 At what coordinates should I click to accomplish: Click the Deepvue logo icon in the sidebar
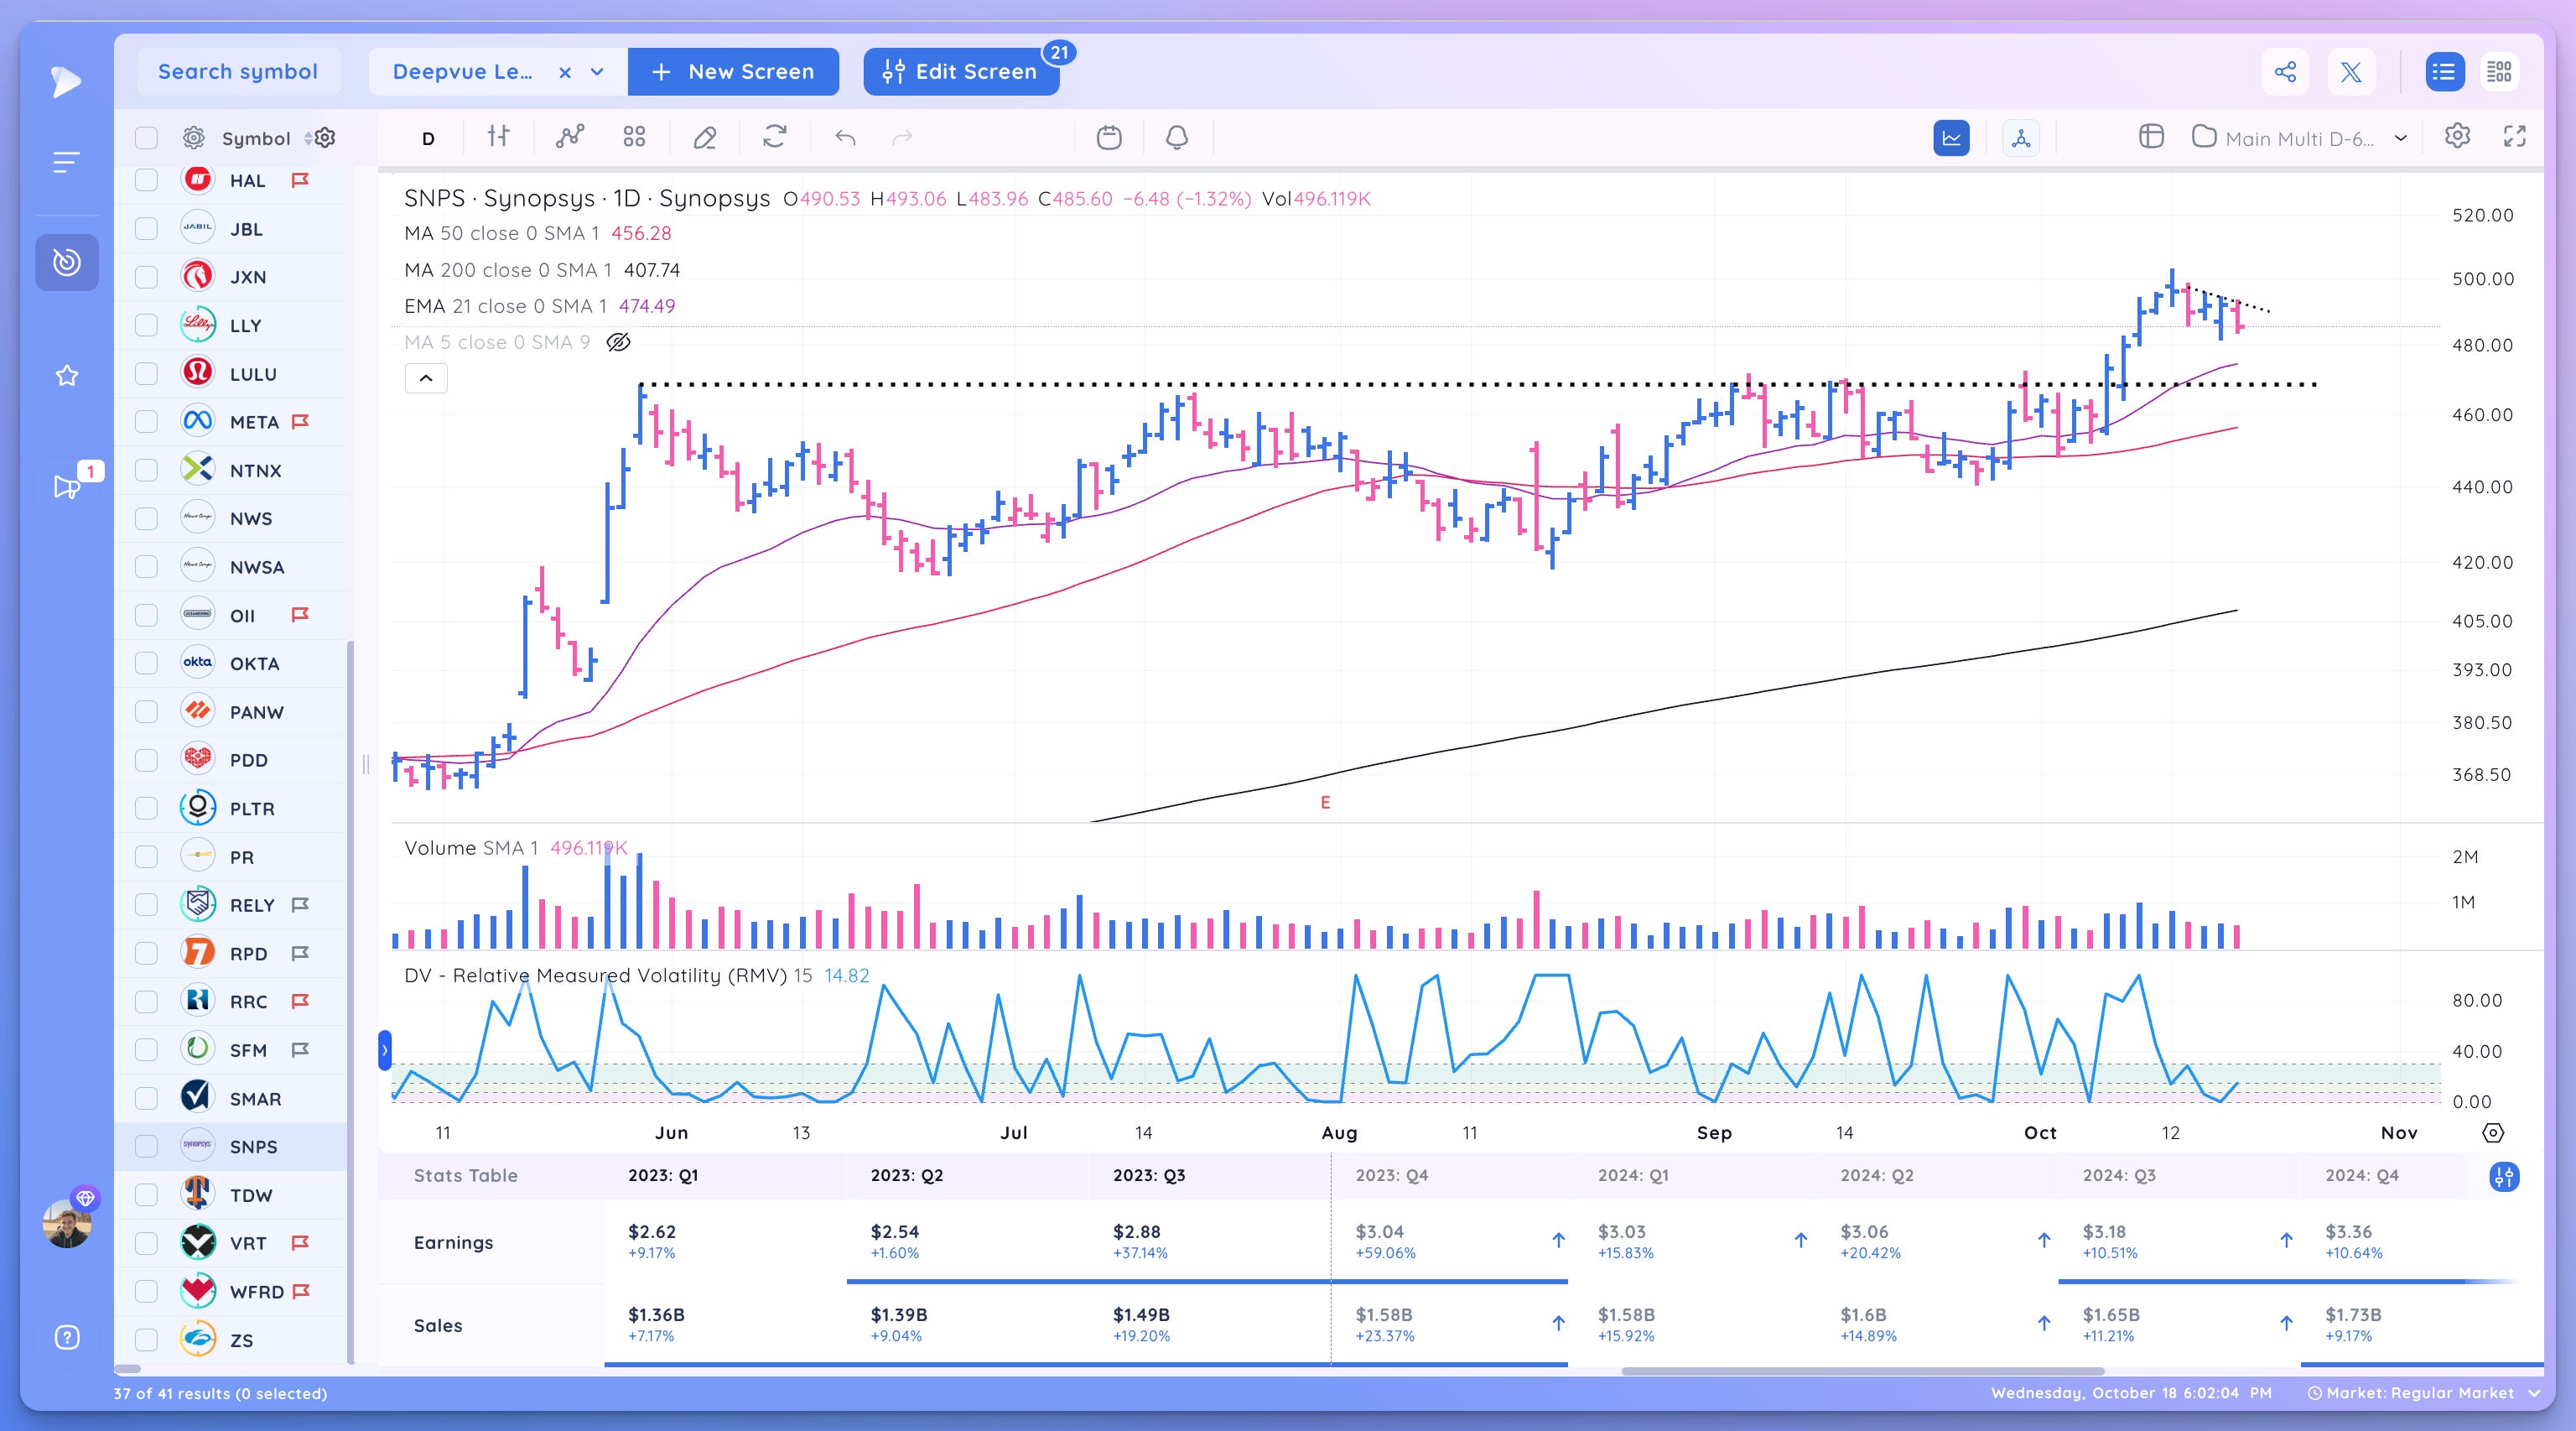point(66,81)
